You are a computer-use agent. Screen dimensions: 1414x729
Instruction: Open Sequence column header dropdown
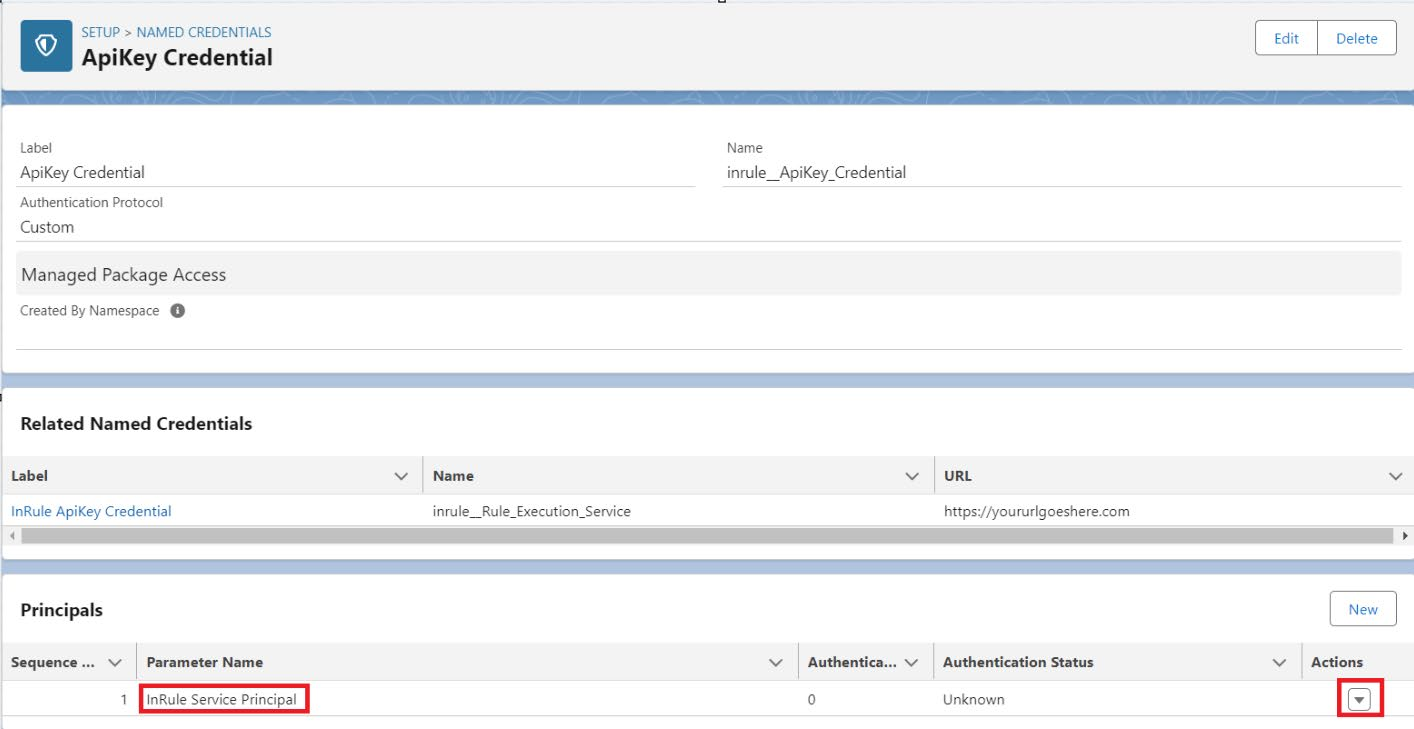tap(115, 662)
